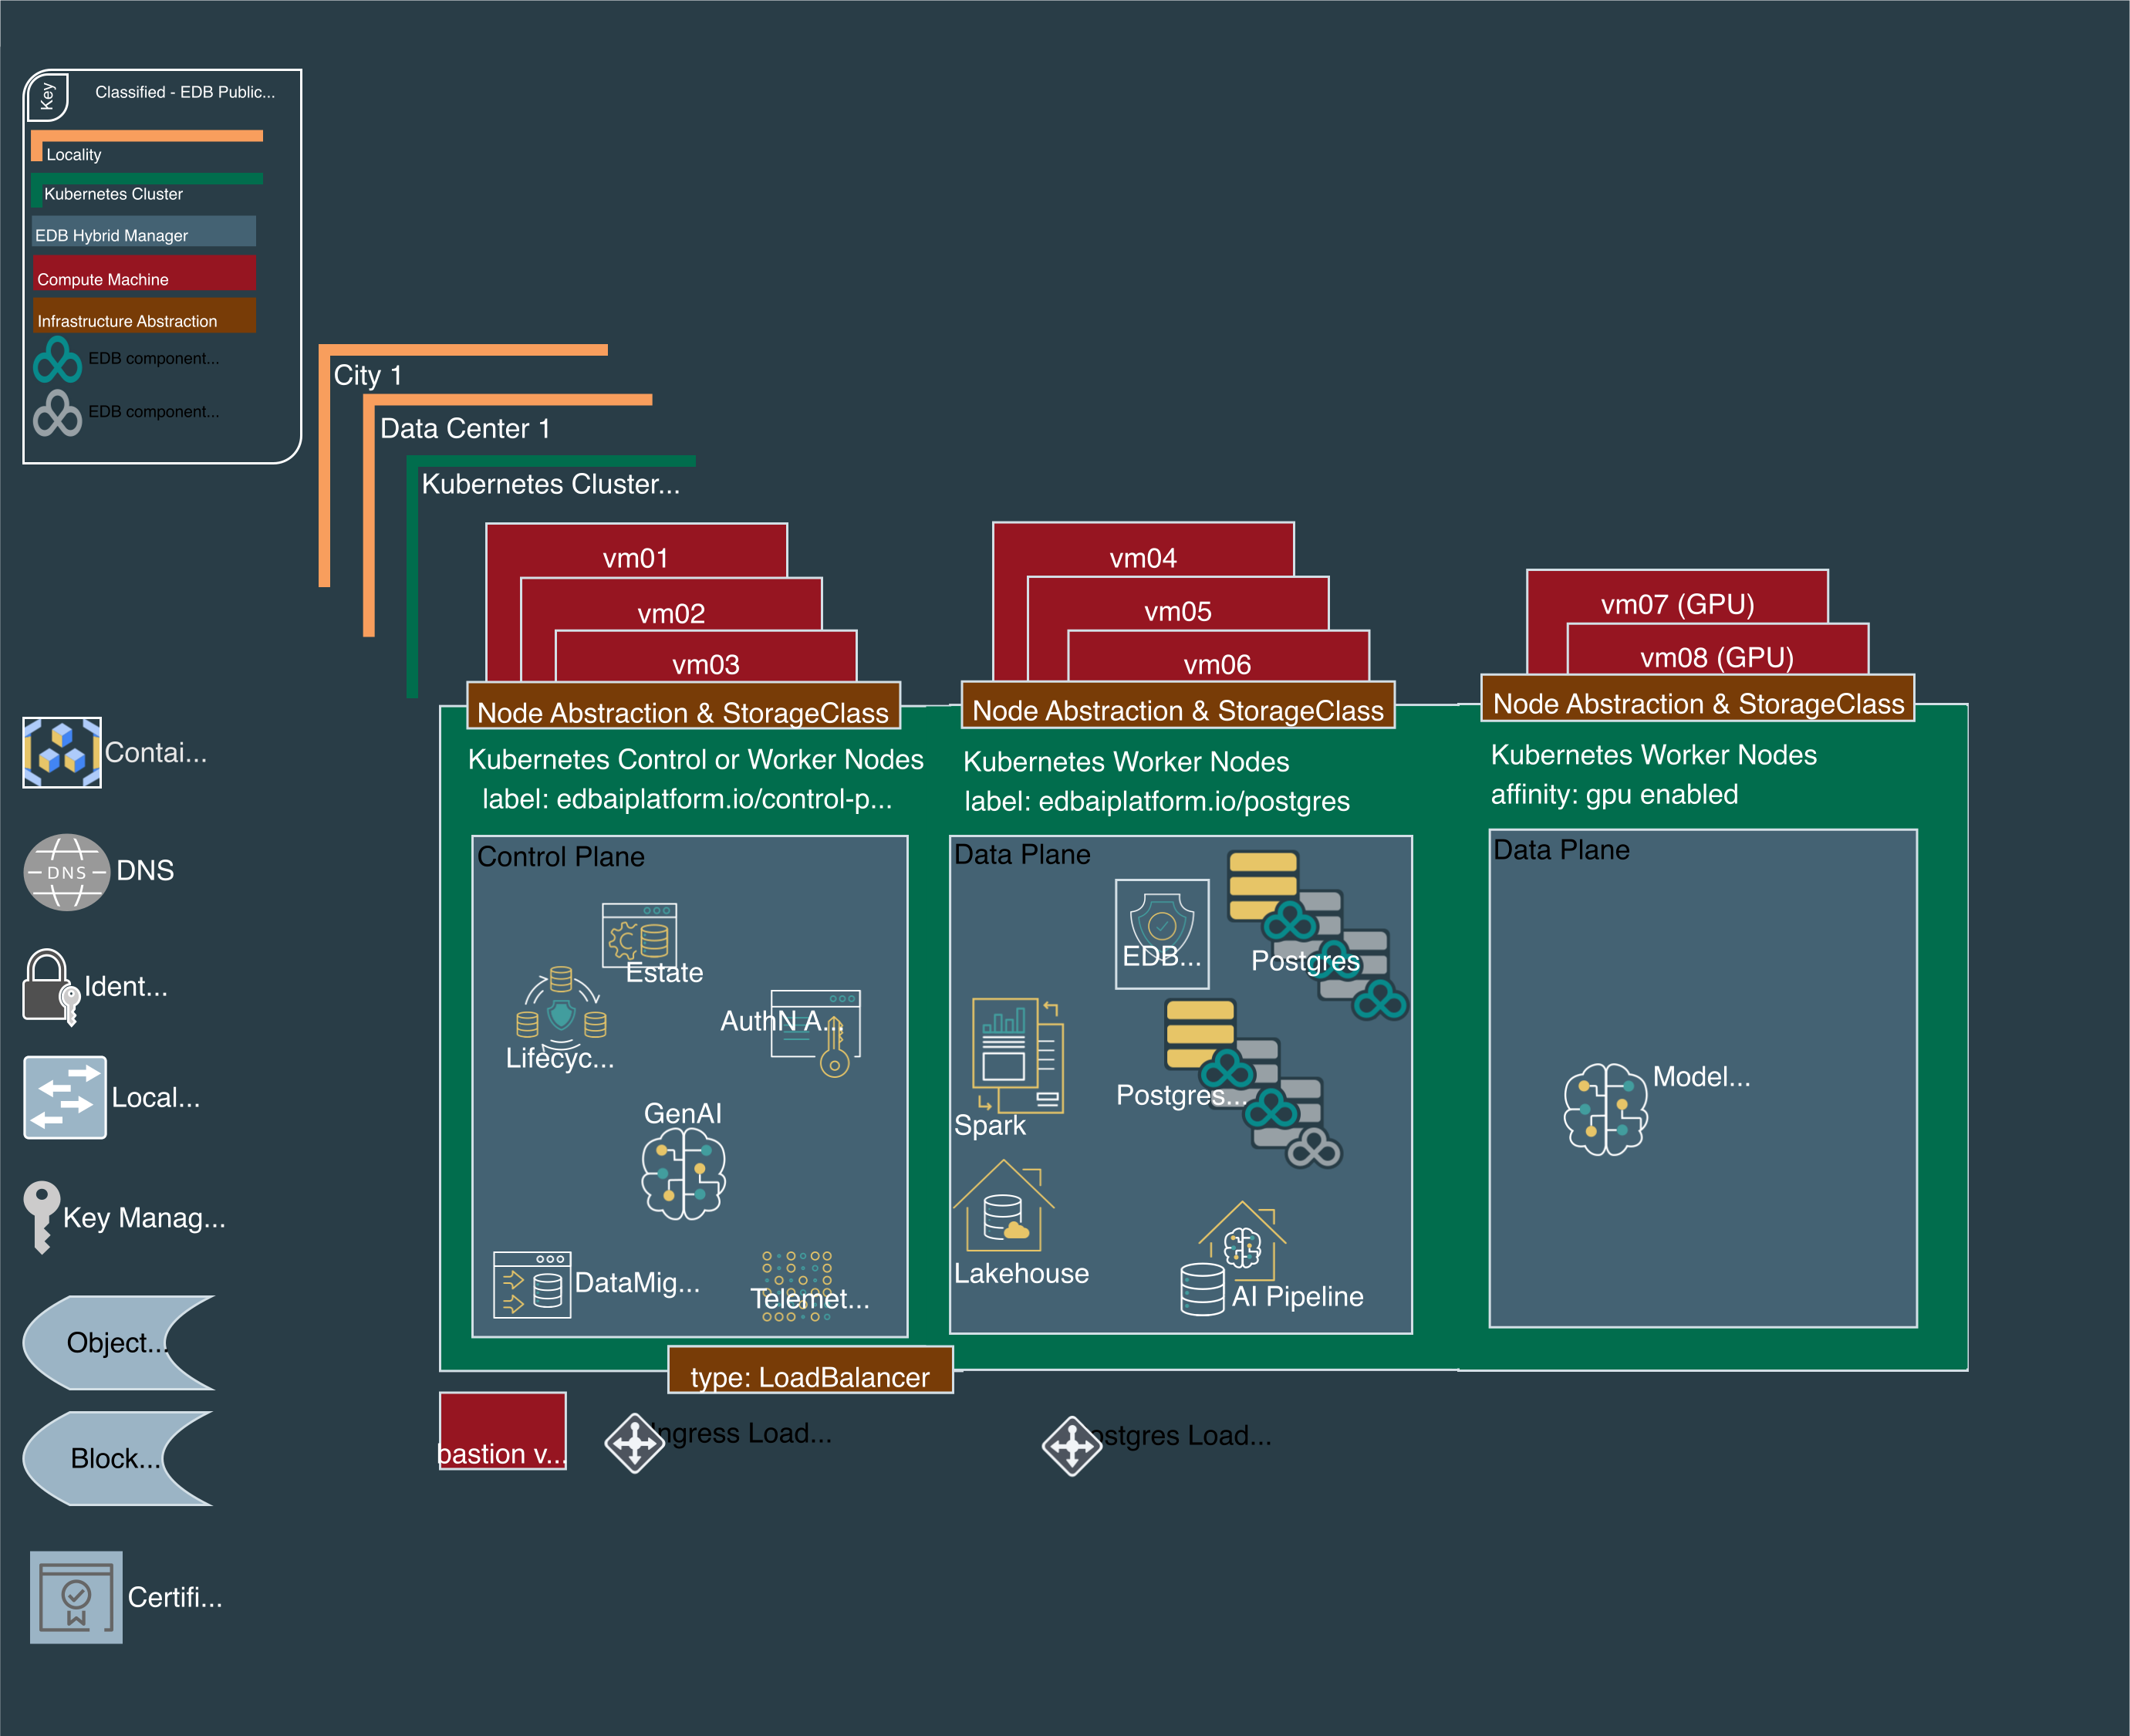Viewport: 2130px width, 1736px height.
Task: Click the Spark report icon
Action: (1017, 1056)
